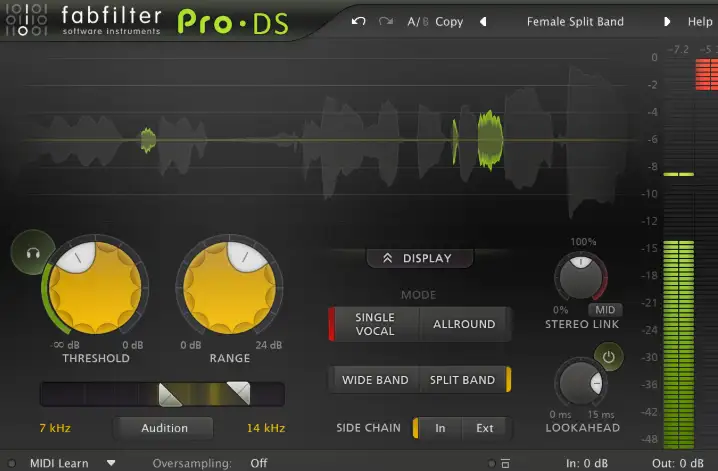This screenshot has height=471, width=718.
Task: Open the MIDI Learn dropdown arrow
Action: point(111,463)
